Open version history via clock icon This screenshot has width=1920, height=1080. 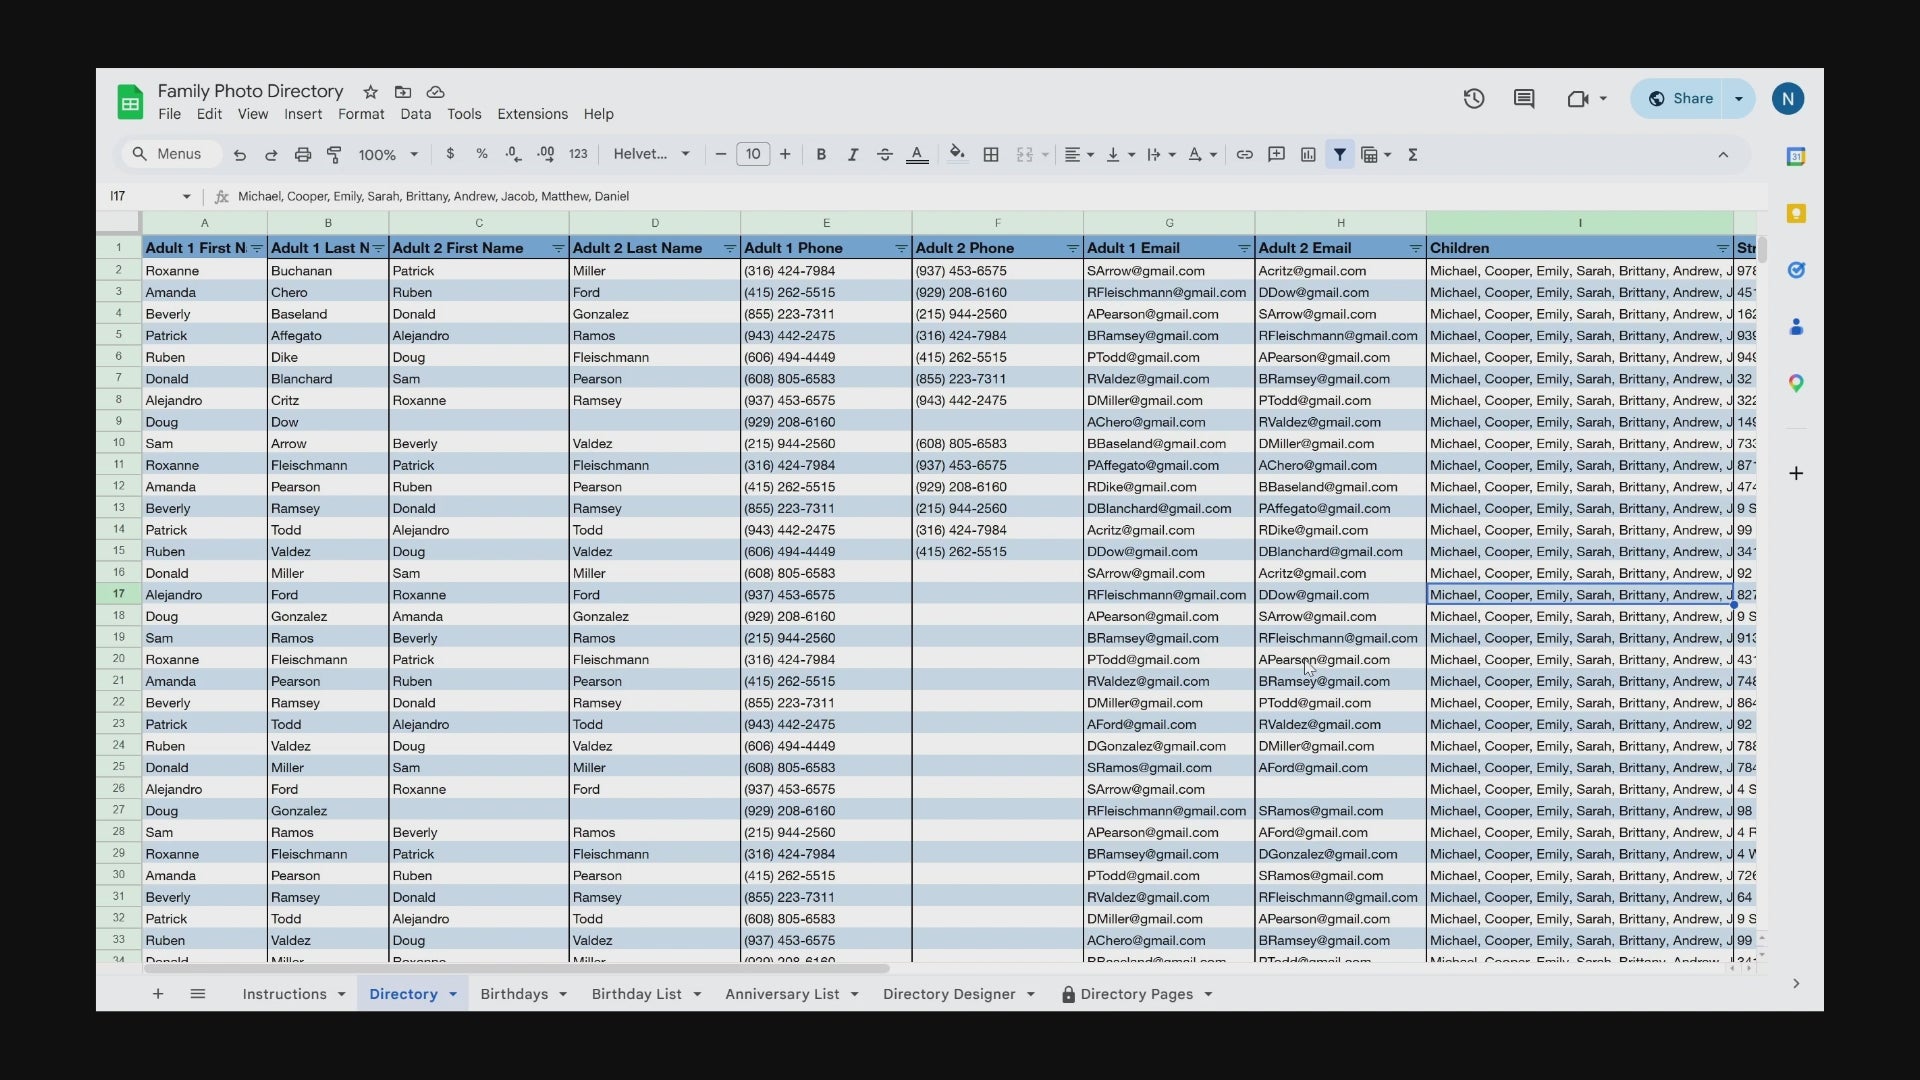[1474, 98]
